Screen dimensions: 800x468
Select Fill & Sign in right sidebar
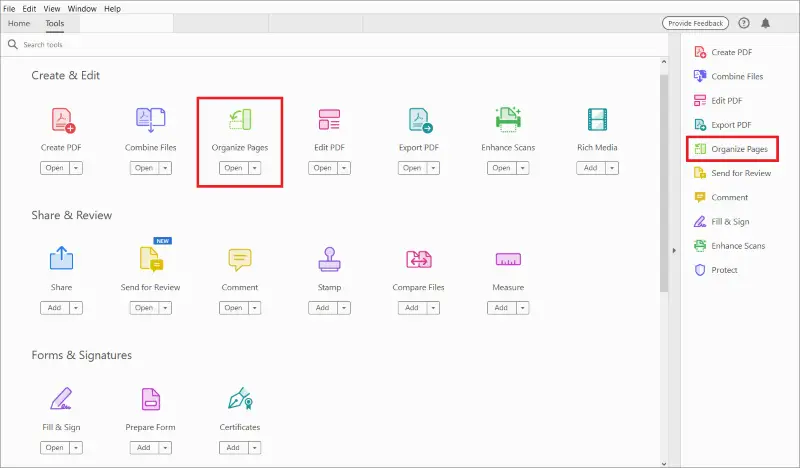click(x=721, y=221)
